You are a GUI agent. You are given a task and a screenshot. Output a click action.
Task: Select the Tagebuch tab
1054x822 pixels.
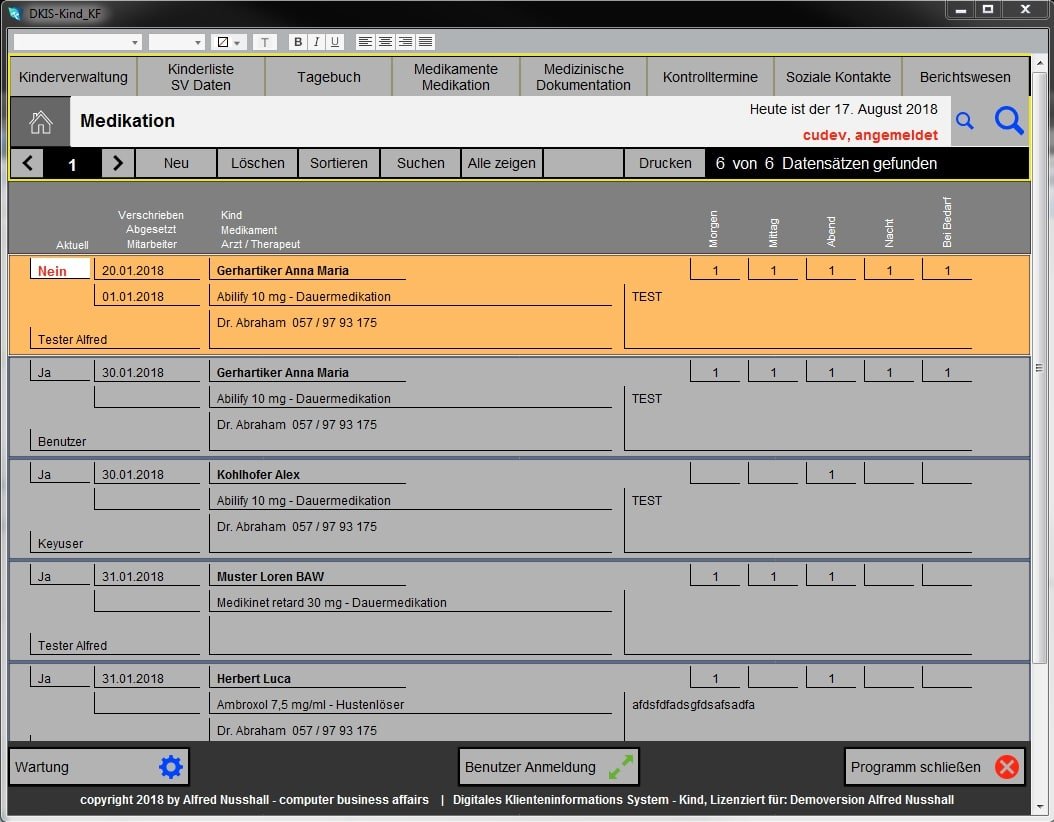point(329,77)
